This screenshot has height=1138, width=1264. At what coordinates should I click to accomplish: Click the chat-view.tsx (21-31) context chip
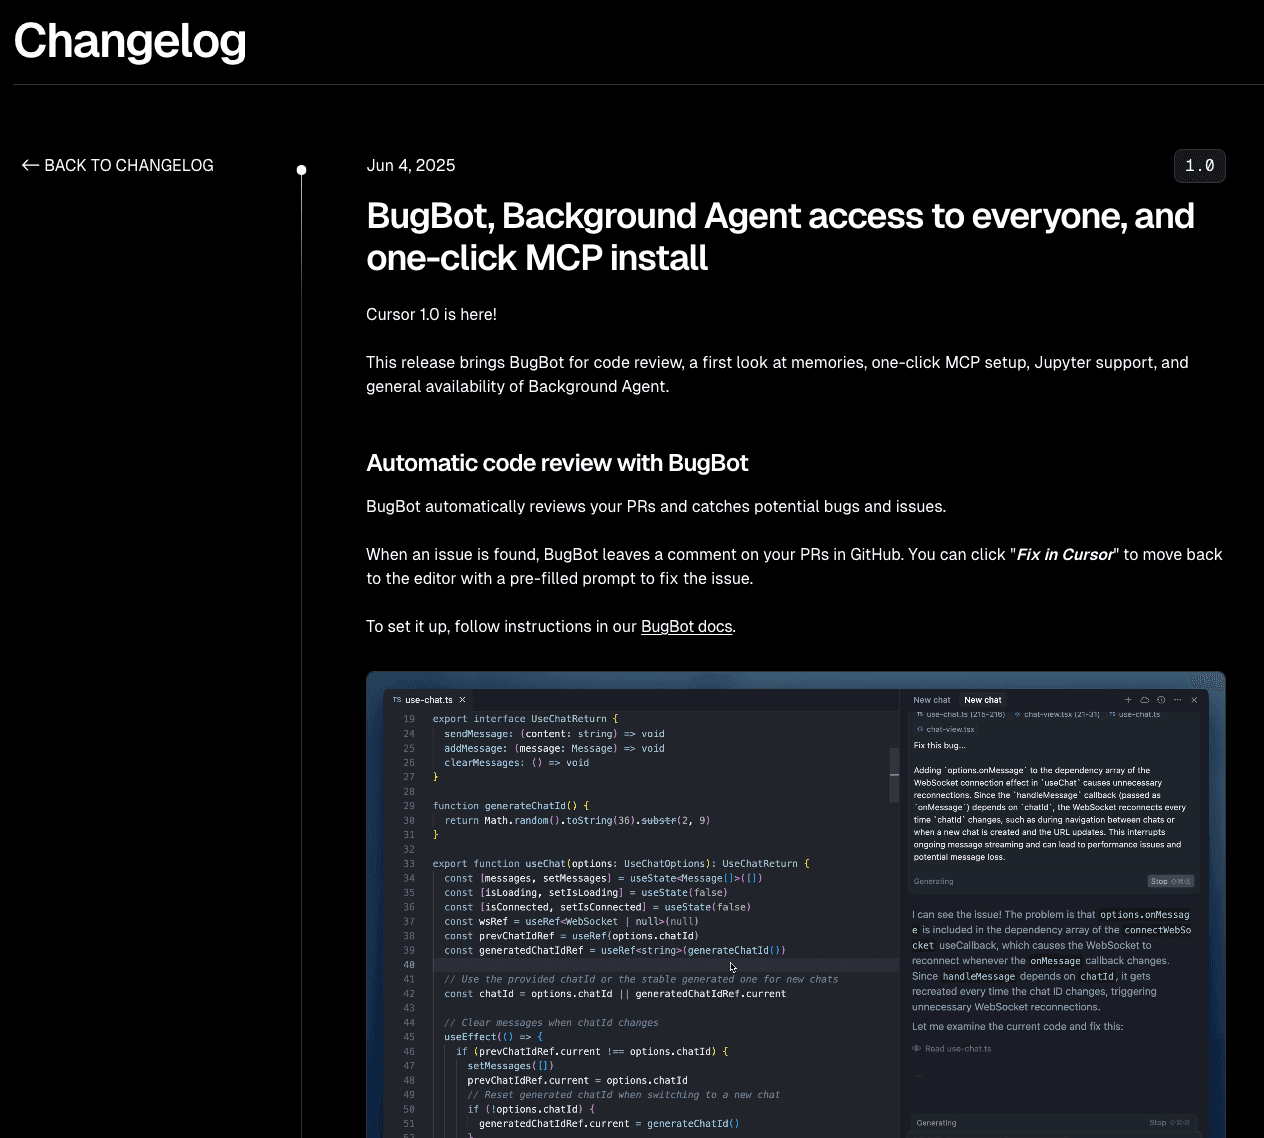(1056, 714)
